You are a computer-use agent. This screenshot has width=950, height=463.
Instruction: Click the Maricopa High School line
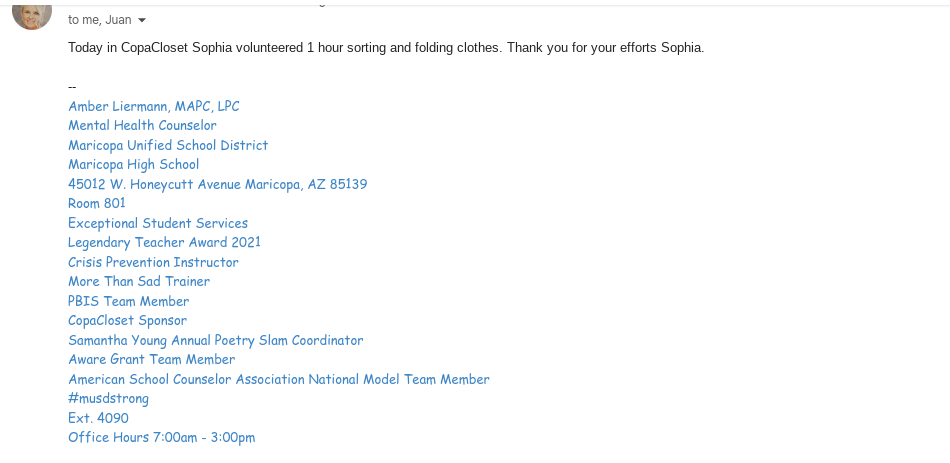[133, 164]
